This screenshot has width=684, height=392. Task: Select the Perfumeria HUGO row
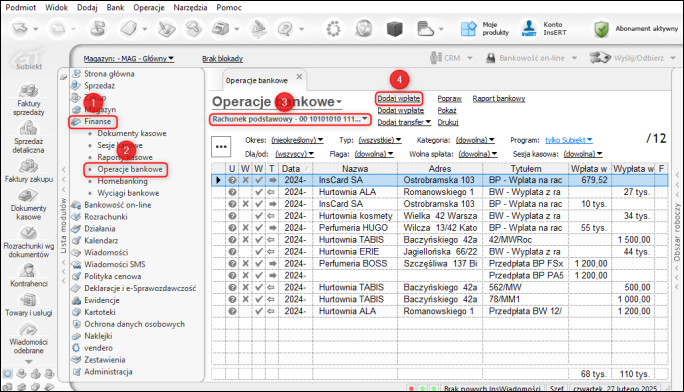(440, 228)
